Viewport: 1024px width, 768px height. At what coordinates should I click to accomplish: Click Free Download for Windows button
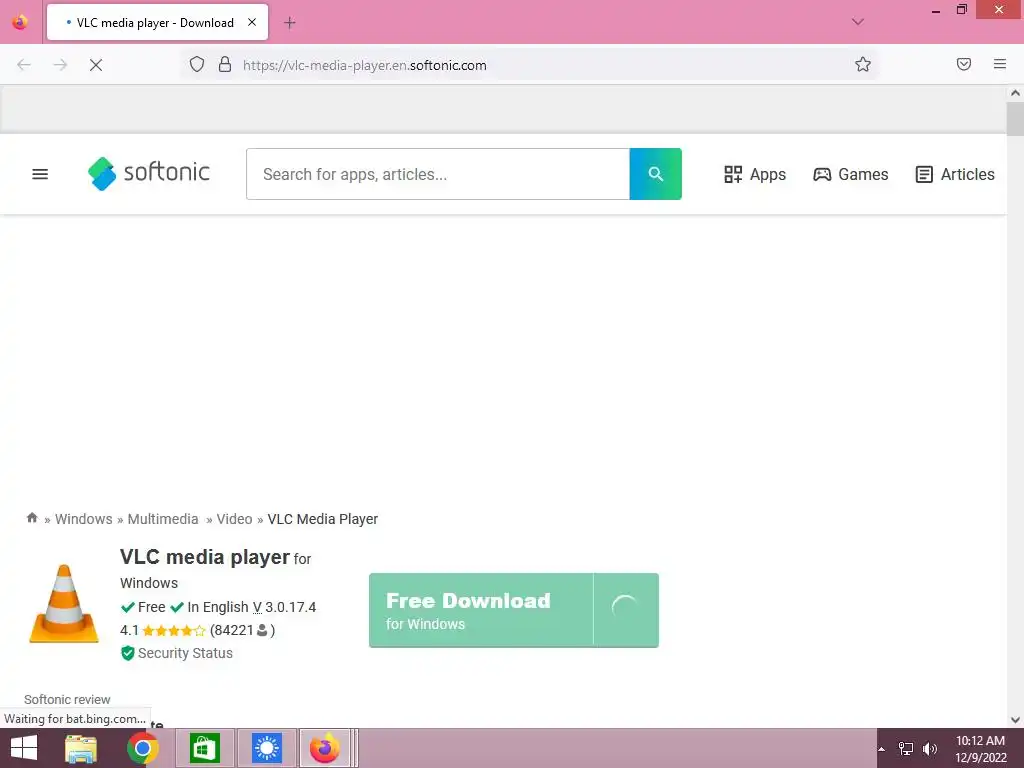tap(481, 611)
